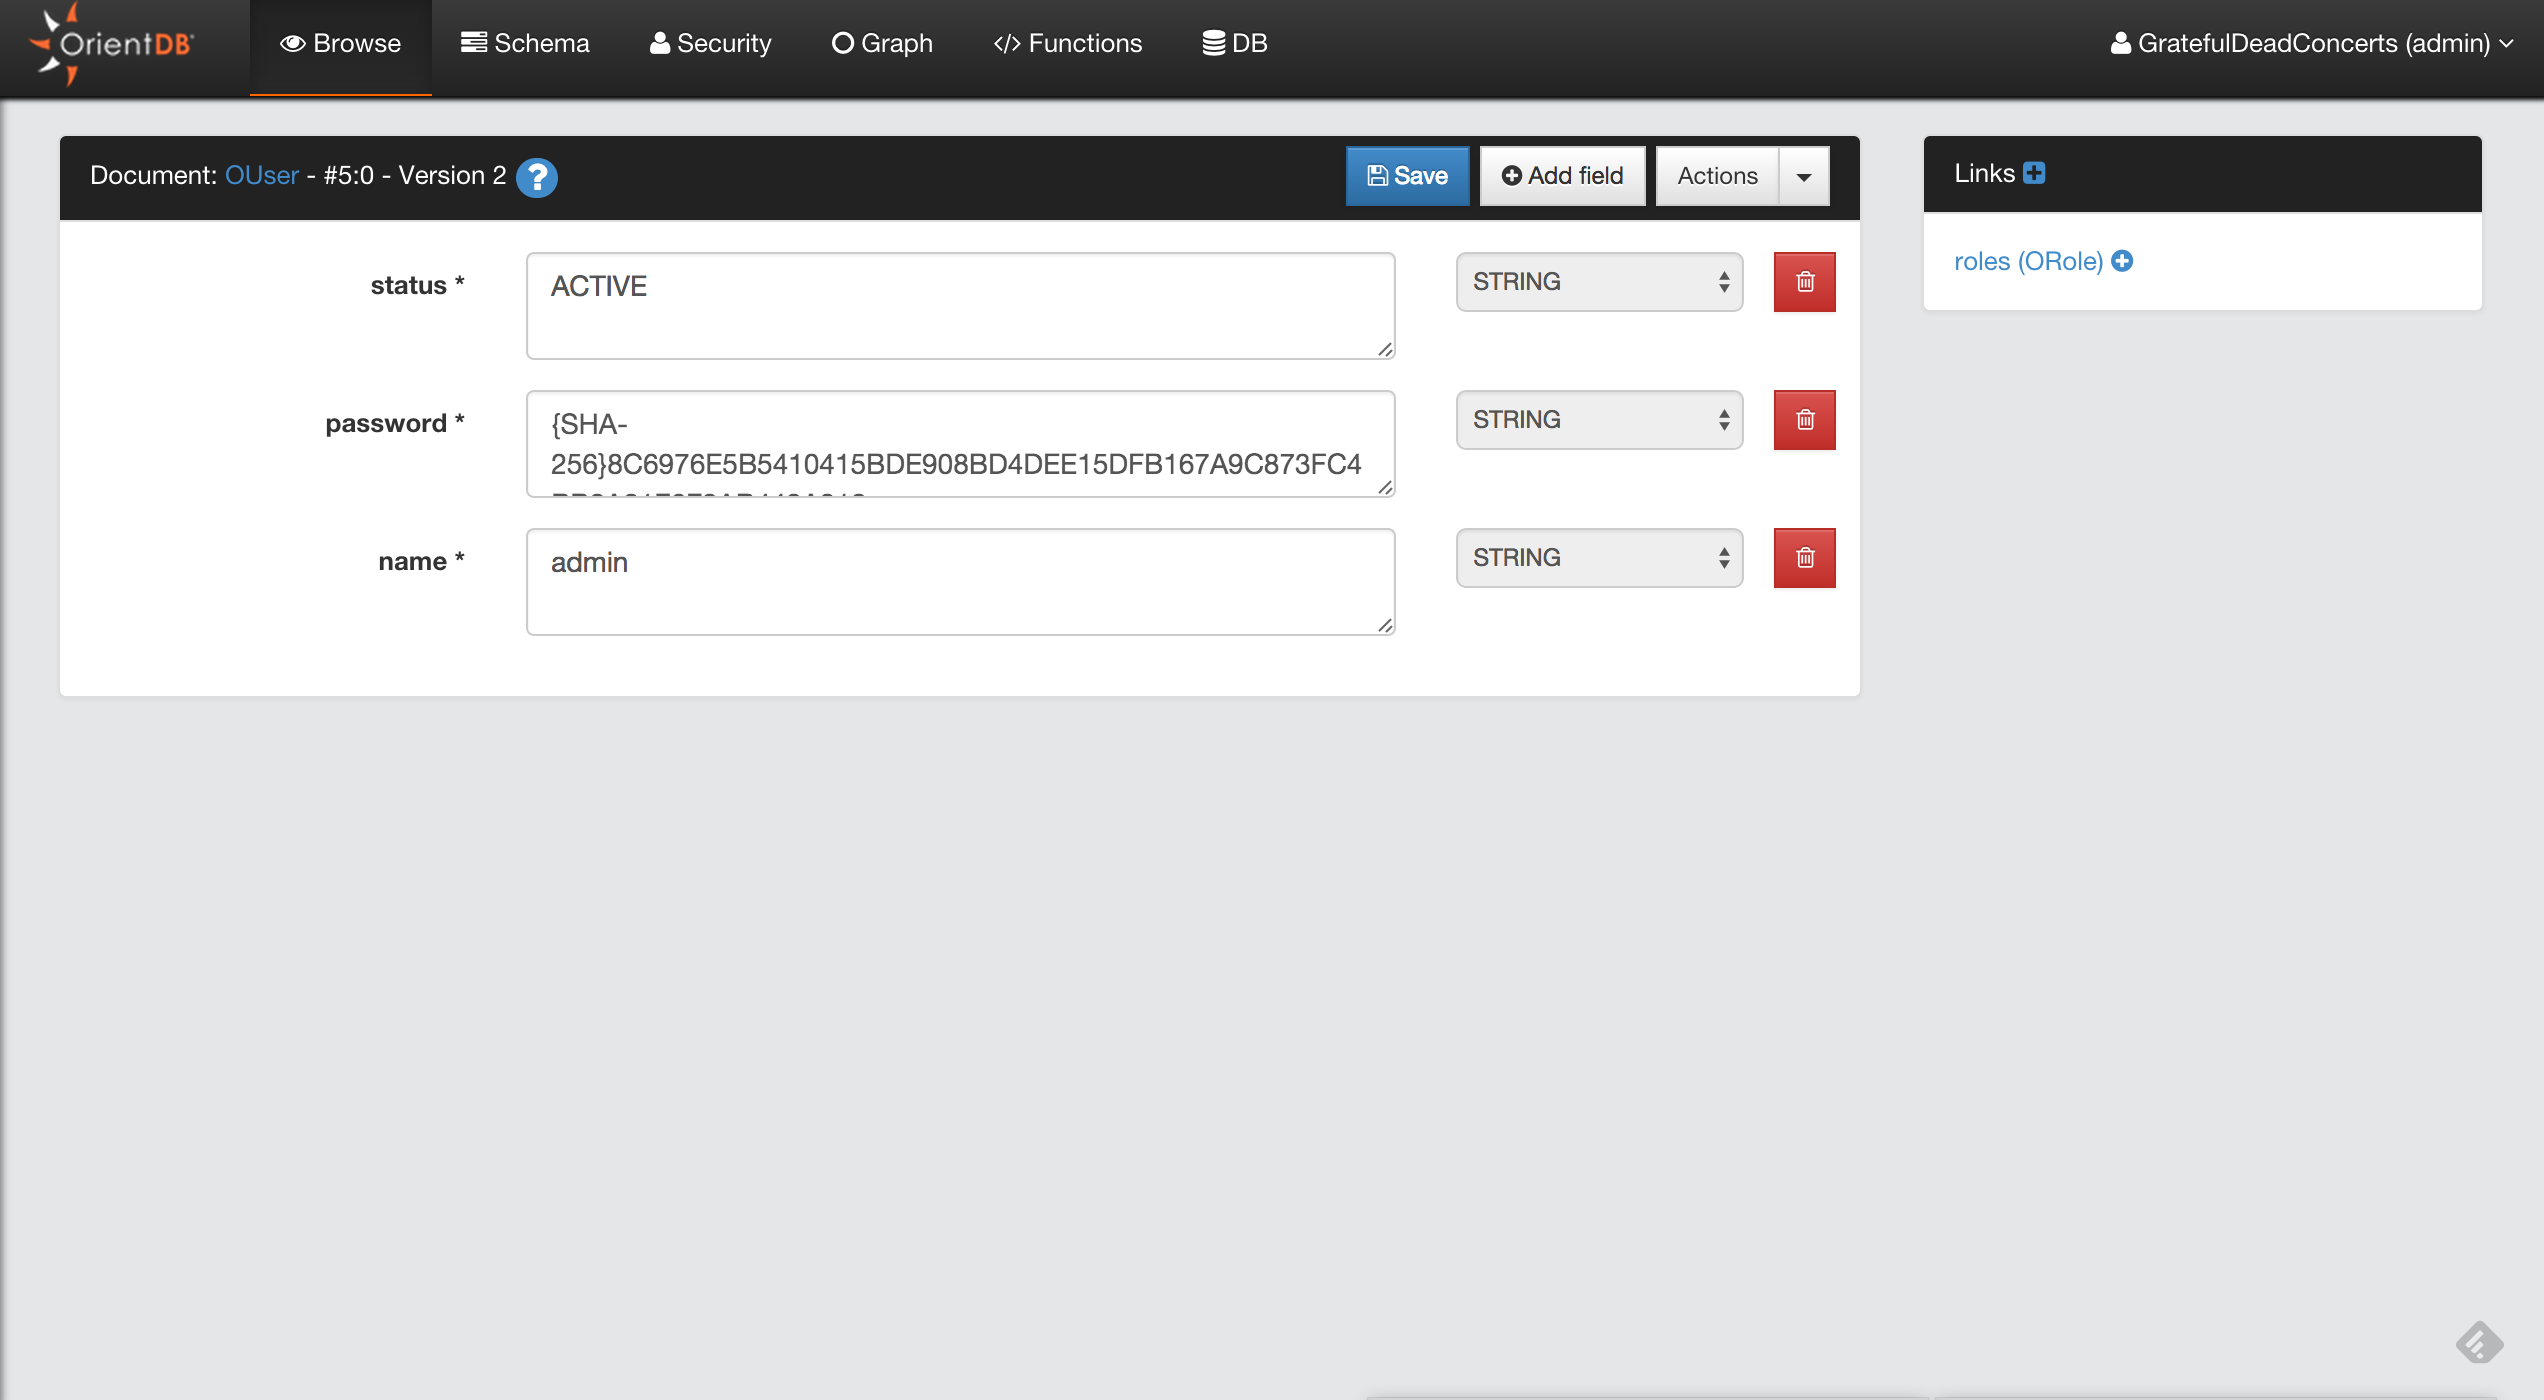The height and width of the screenshot is (1400, 2544).
Task: Open the name field type dropdown
Action: pos(1599,558)
